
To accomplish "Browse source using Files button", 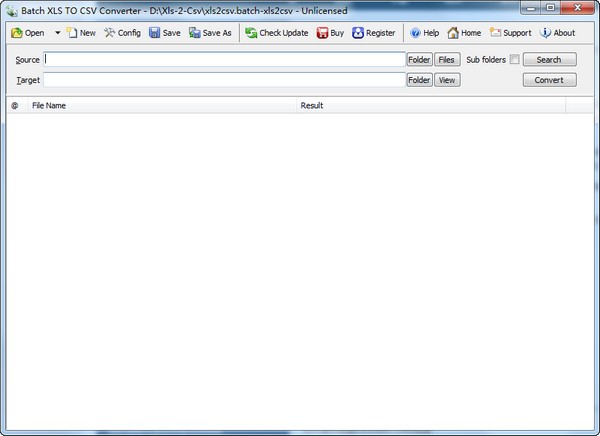I will (x=447, y=60).
